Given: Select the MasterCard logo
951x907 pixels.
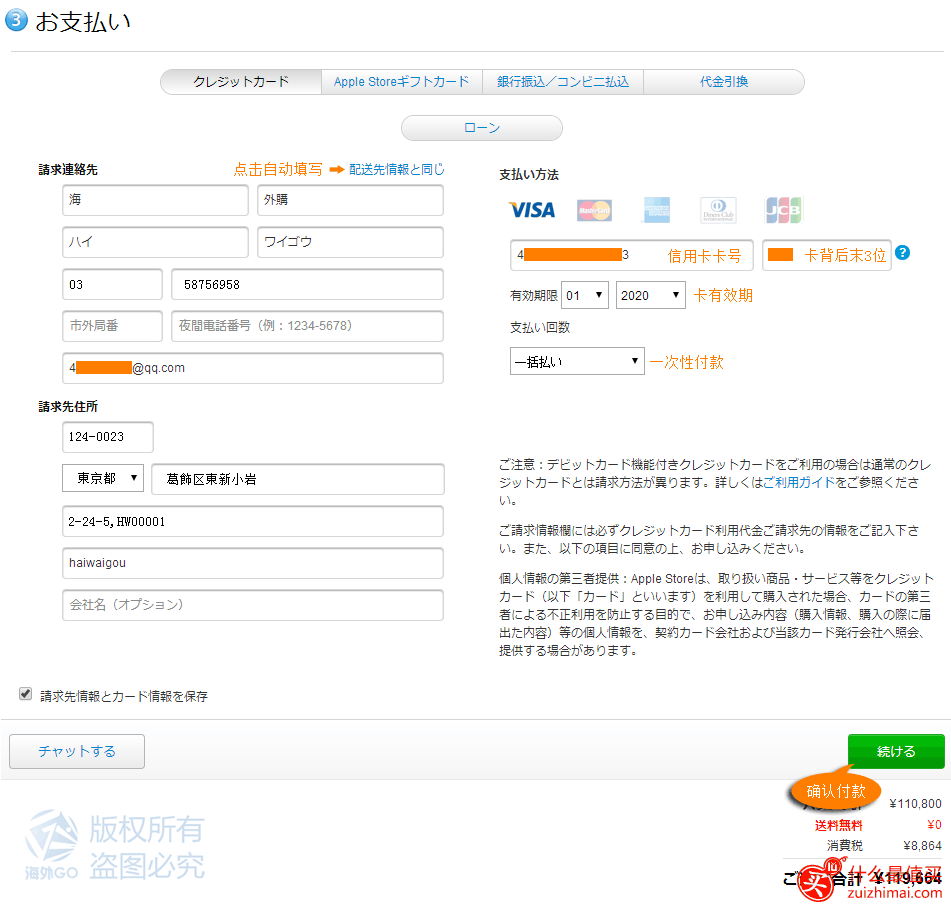Looking at the screenshot, I should [594, 211].
